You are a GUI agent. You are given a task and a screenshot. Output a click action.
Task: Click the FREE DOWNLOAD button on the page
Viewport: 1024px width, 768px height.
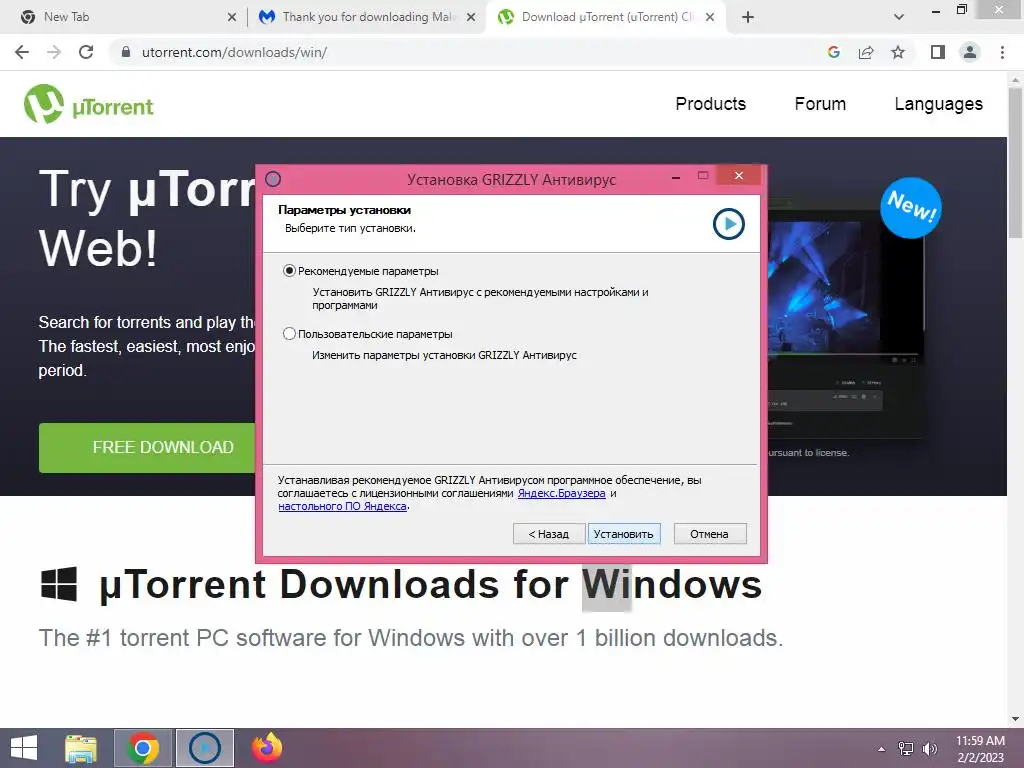148,447
